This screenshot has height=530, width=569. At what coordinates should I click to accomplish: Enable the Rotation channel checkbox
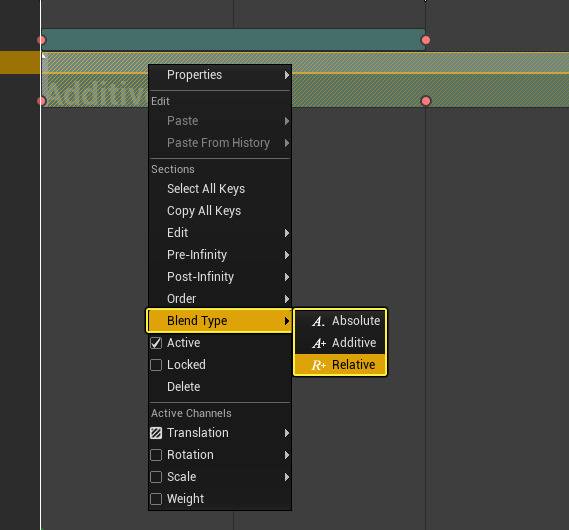point(156,455)
